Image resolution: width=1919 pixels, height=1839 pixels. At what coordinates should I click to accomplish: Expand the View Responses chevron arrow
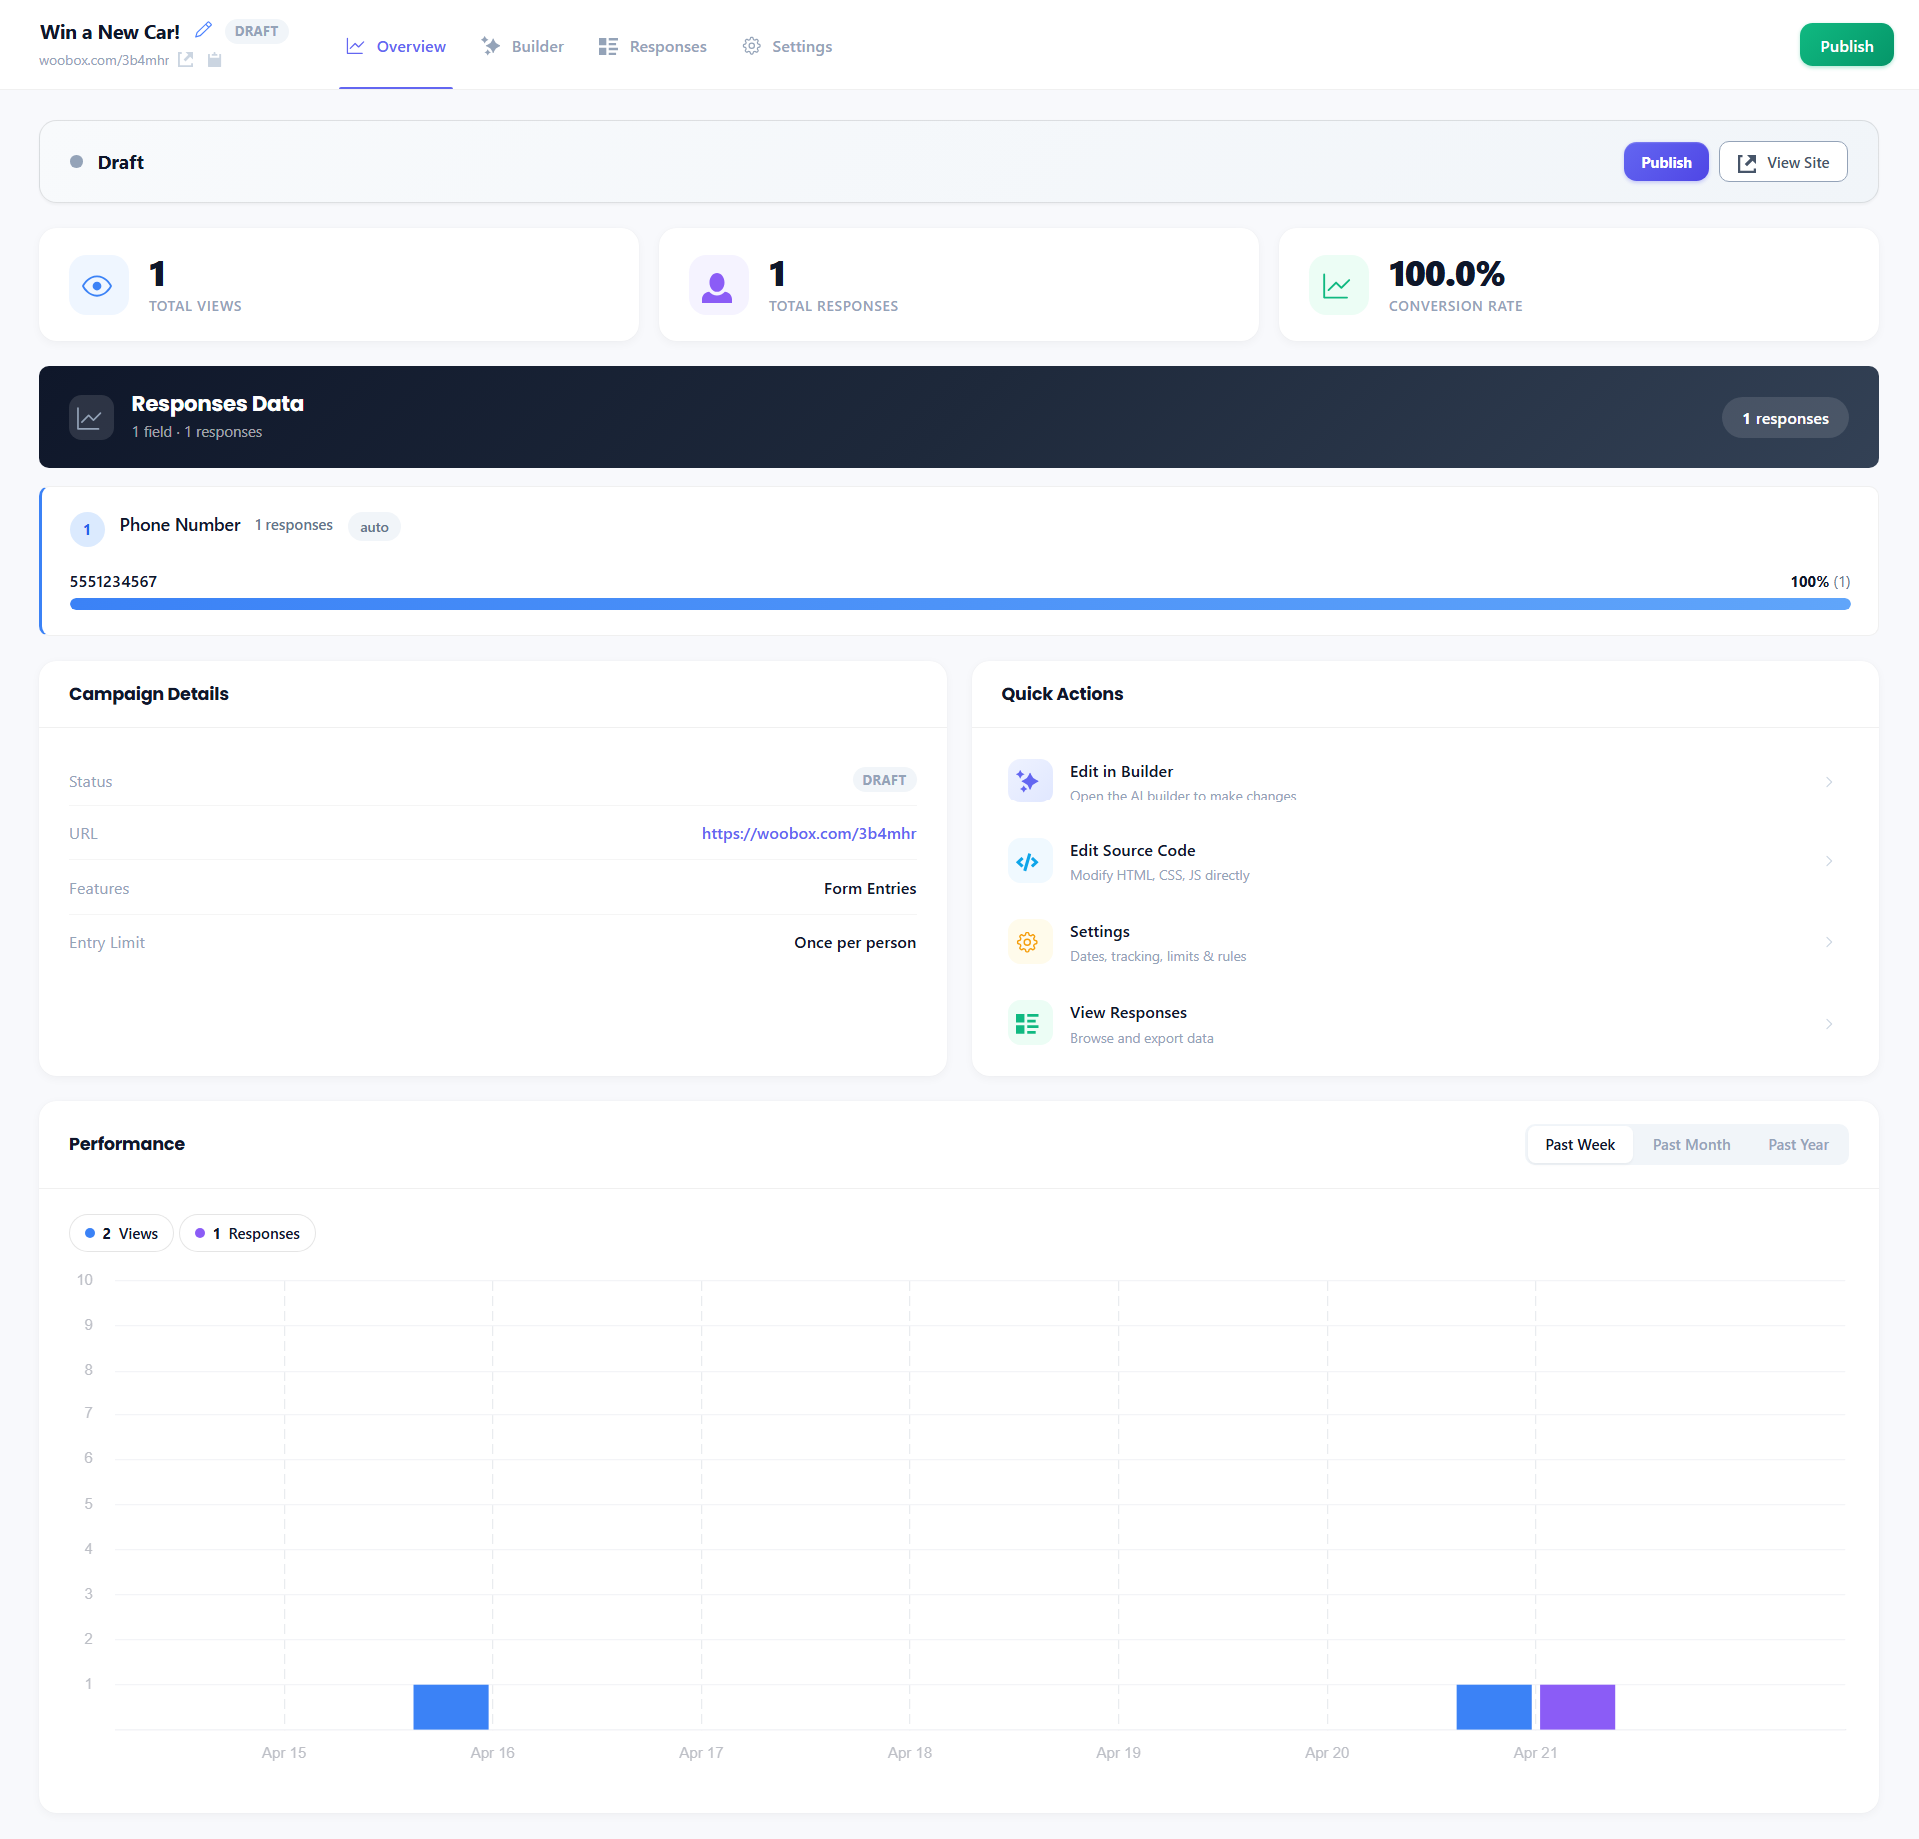pos(1829,1024)
